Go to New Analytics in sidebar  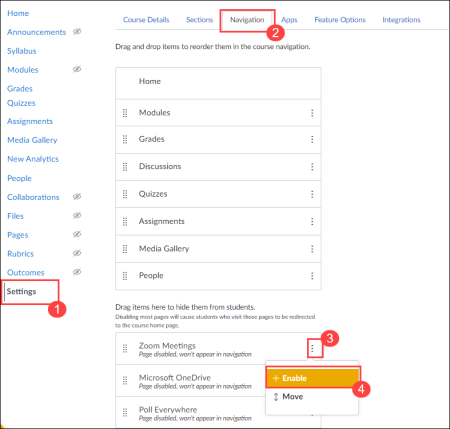[33, 159]
